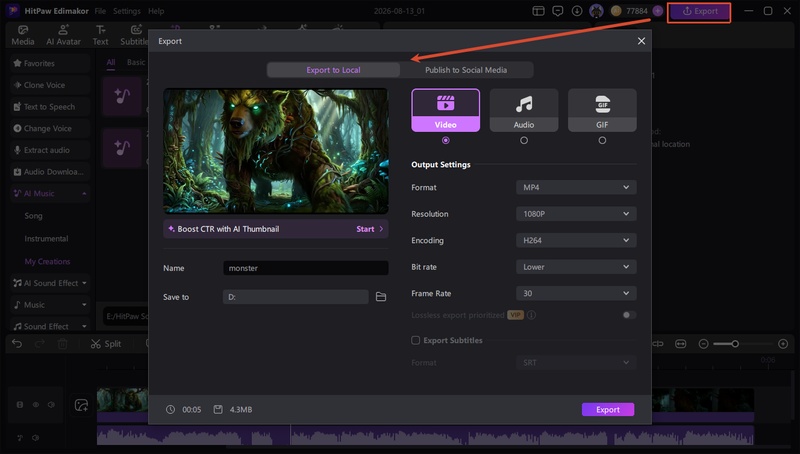Open the Text tool in the toolbar
Screen dimensions: 800x454
pyautogui.click(x=101, y=35)
